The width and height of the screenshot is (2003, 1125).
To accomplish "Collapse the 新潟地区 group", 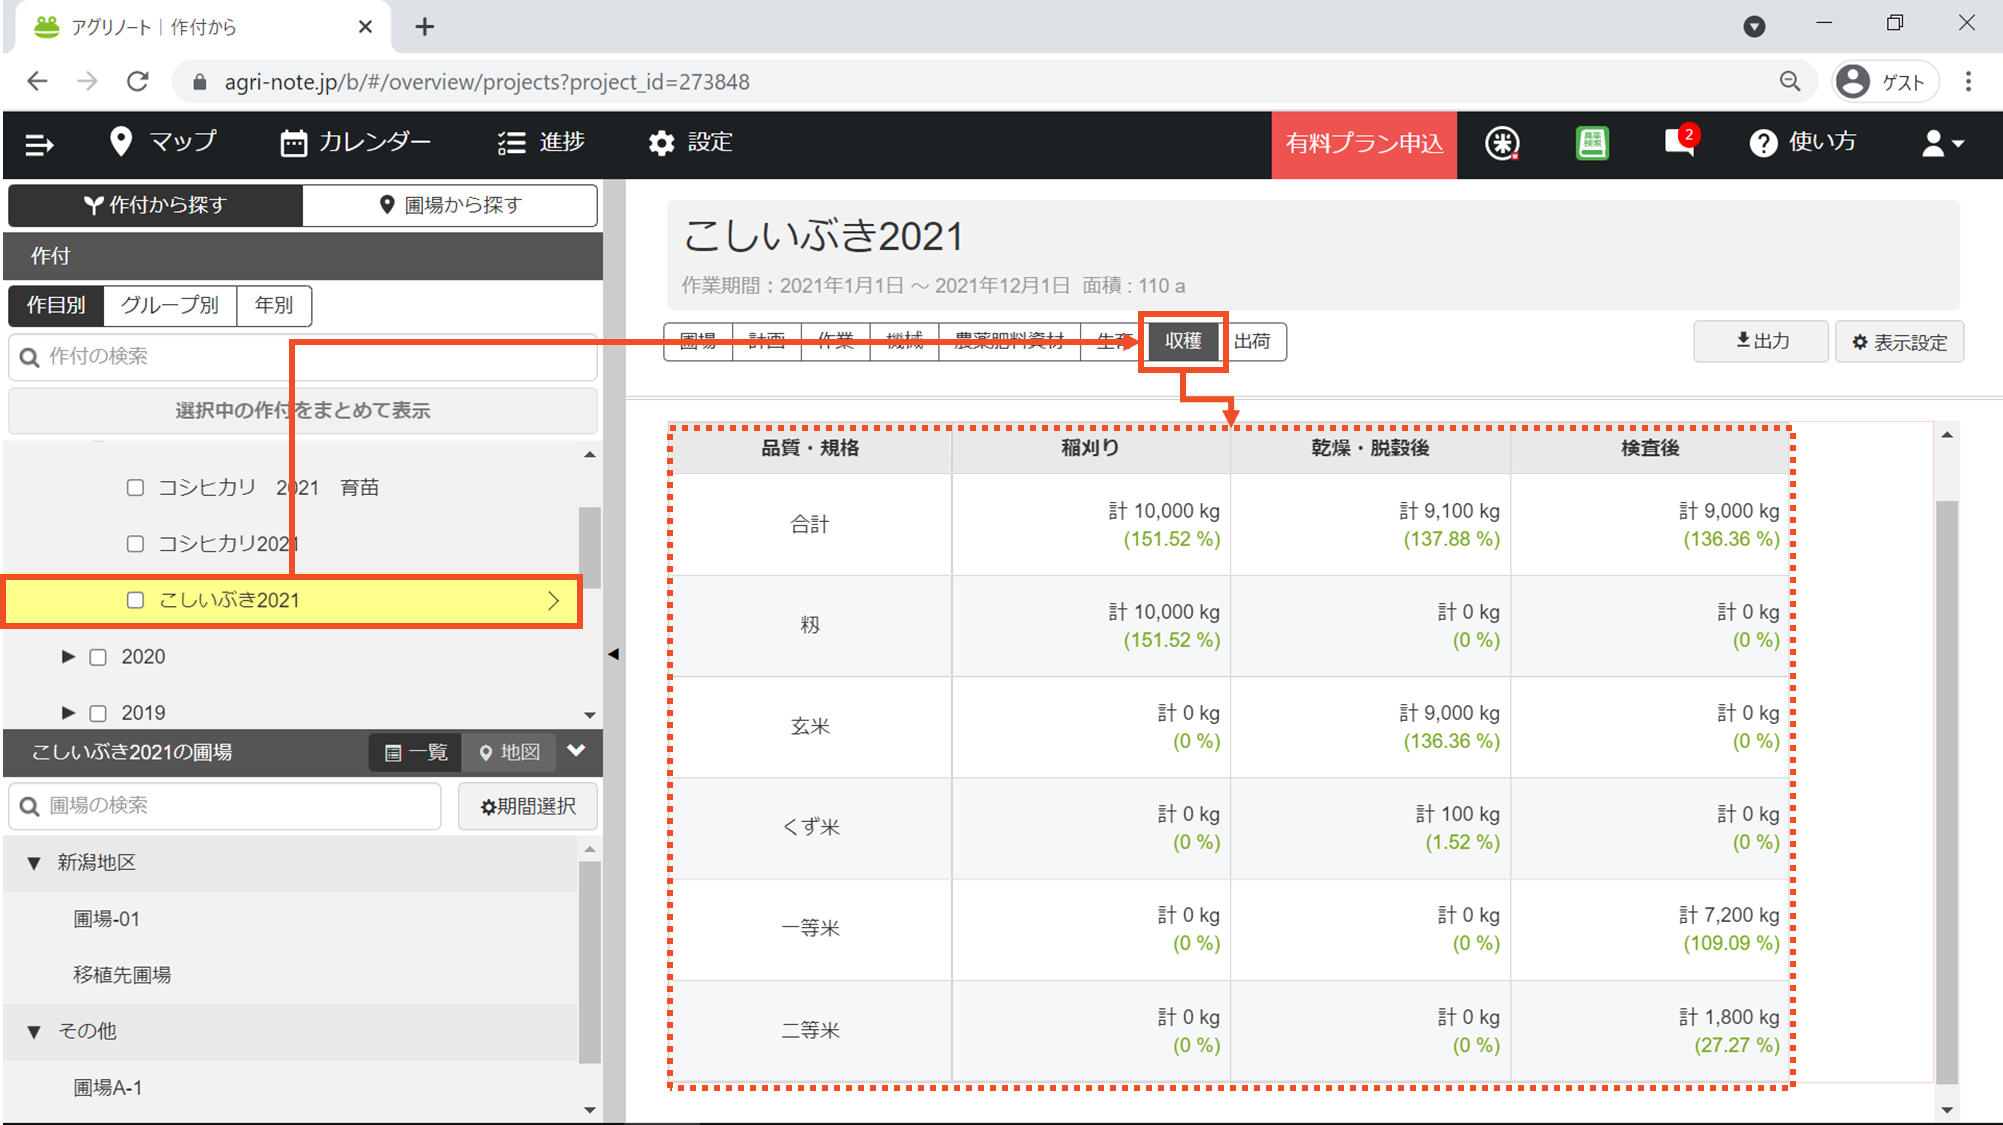I will pyautogui.click(x=34, y=863).
